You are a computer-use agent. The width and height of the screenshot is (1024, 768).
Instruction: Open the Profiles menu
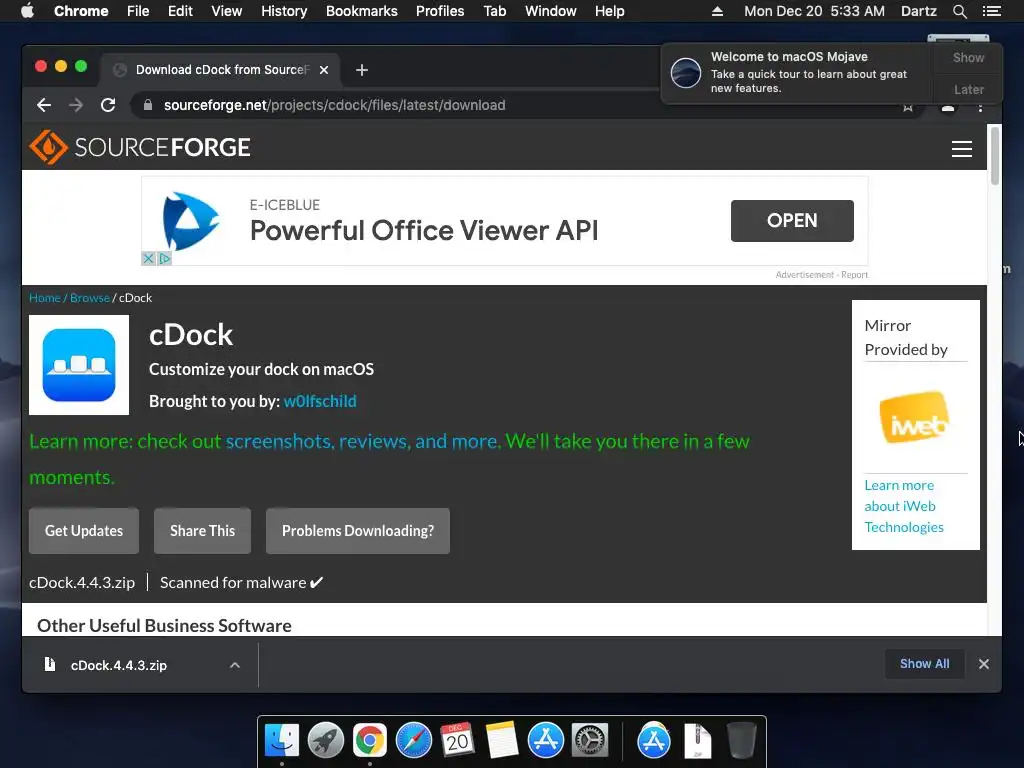440,11
